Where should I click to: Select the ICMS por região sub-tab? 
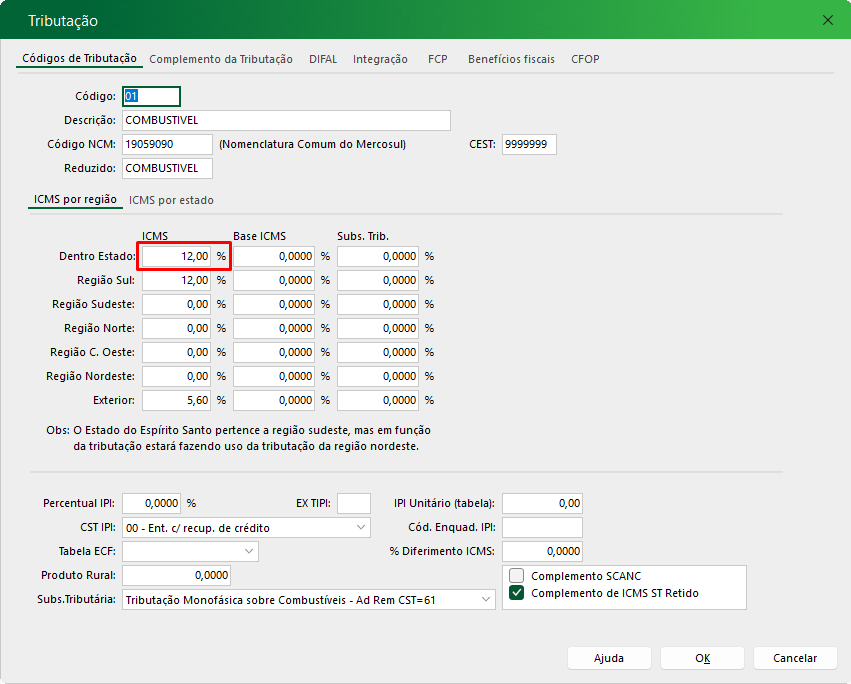pyautogui.click(x=75, y=199)
